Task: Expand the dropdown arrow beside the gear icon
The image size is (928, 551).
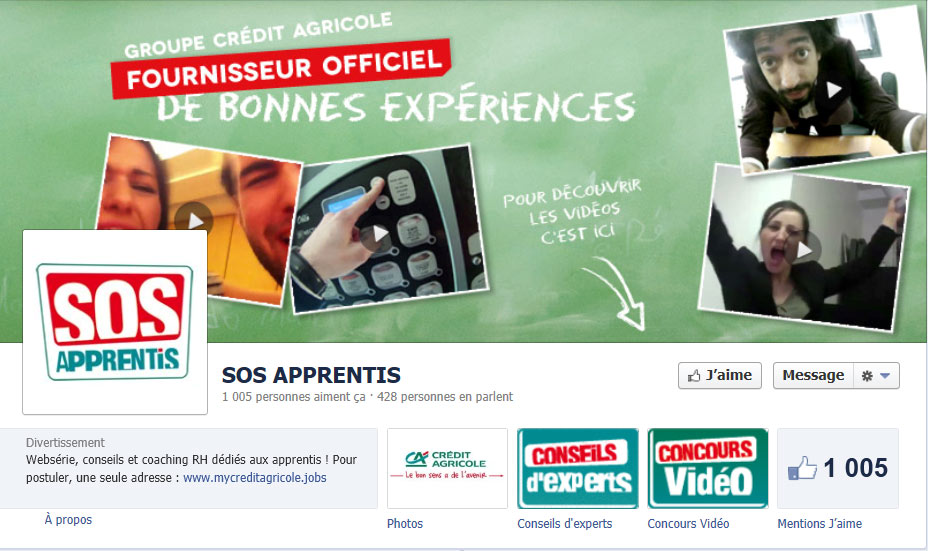Action: (885, 376)
